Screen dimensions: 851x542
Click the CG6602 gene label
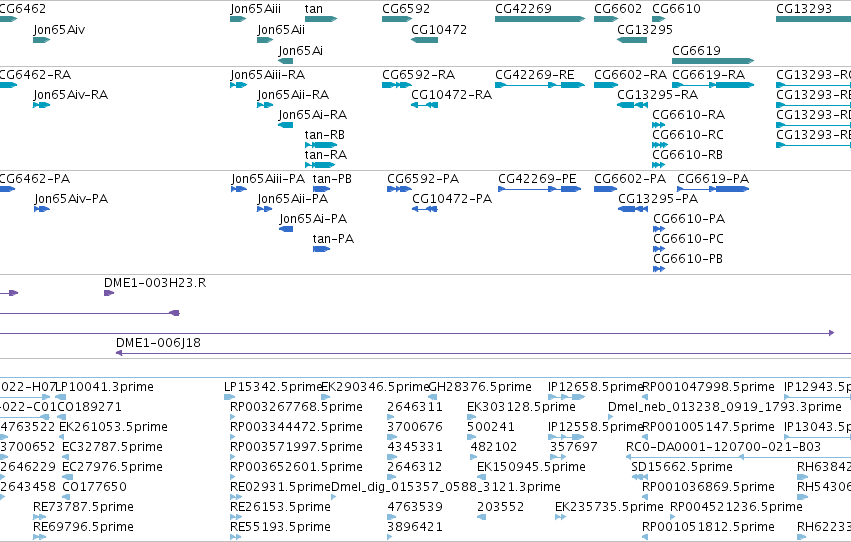coord(618,9)
